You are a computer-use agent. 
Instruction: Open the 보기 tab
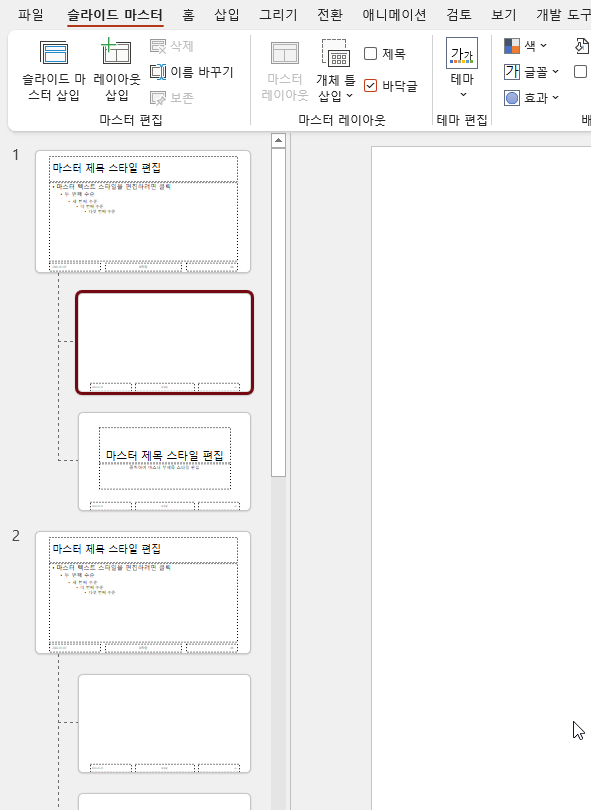pos(504,15)
